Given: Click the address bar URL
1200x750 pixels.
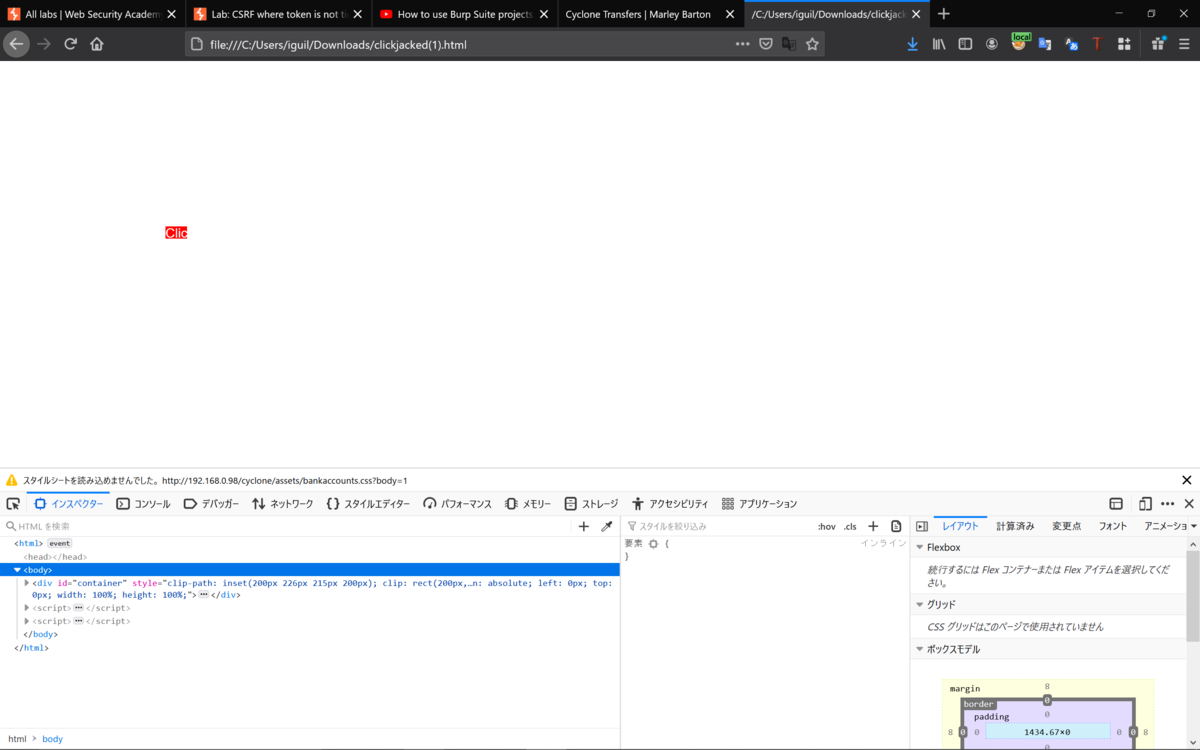Looking at the screenshot, I should pos(338,44).
